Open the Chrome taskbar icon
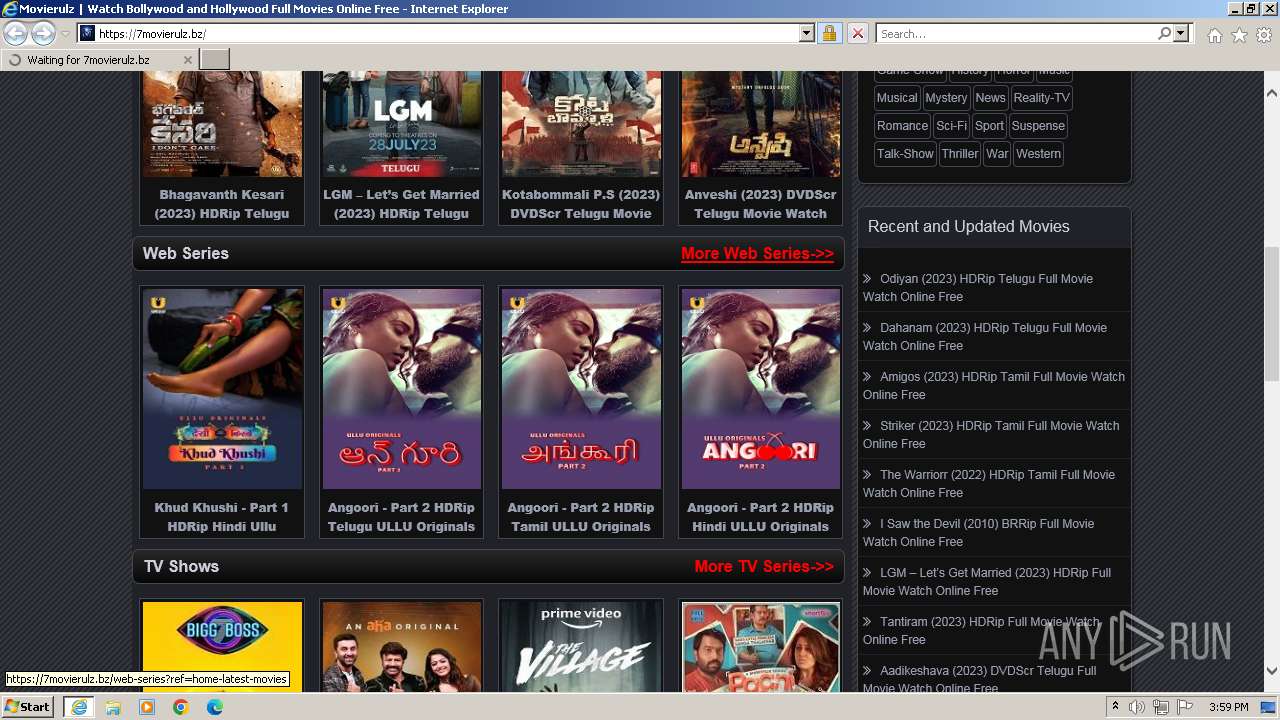1280x720 pixels. click(181, 707)
